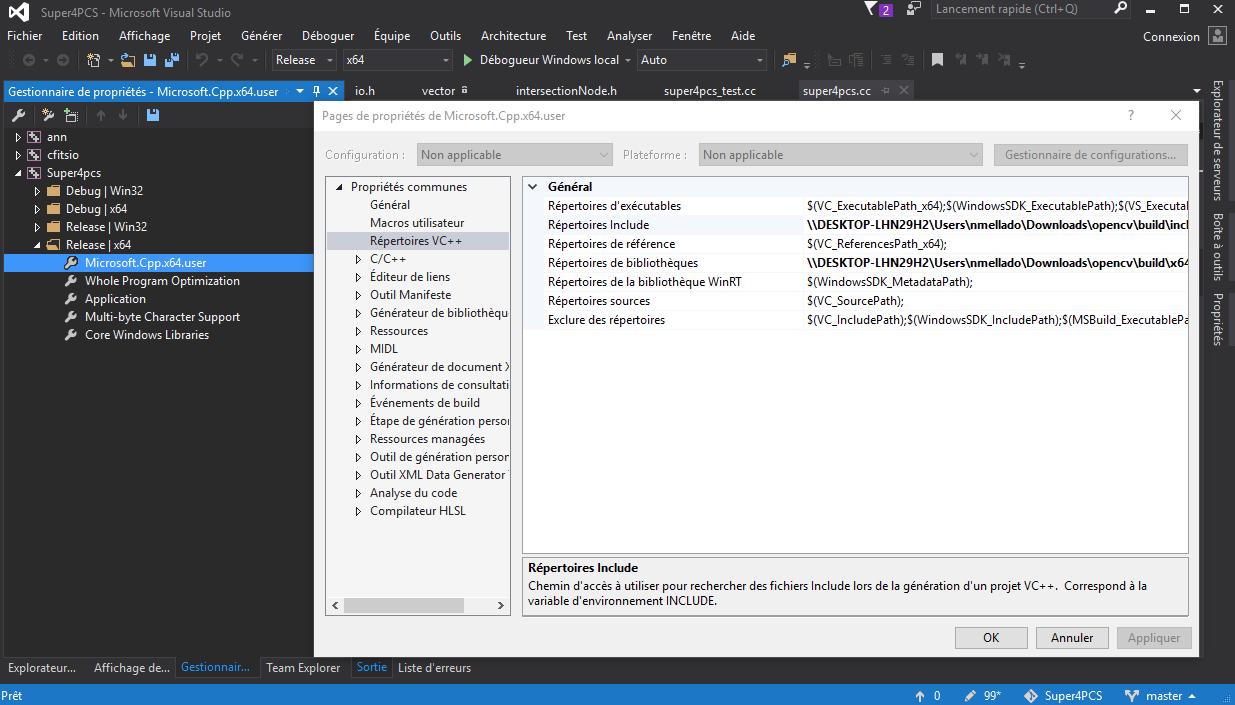Click the OK button
The height and width of the screenshot is (705, 1235).
[991, 638]
